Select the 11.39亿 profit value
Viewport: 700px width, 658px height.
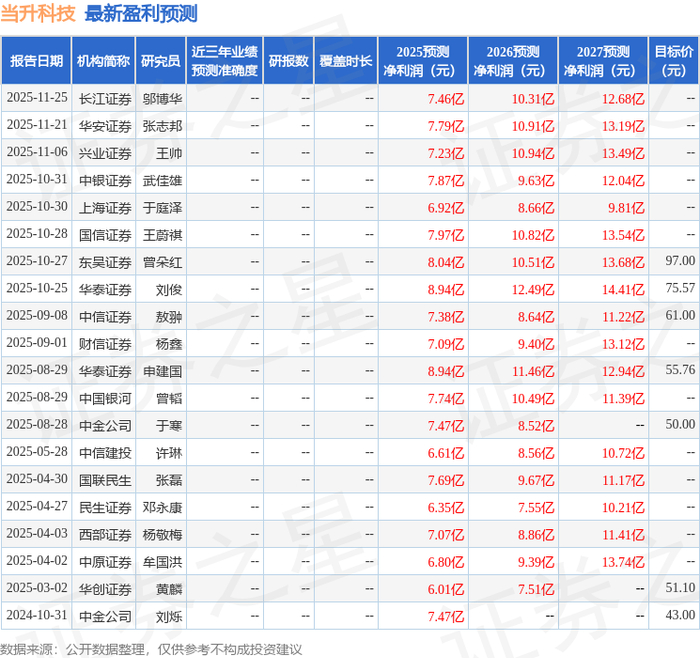pos(623,398)
